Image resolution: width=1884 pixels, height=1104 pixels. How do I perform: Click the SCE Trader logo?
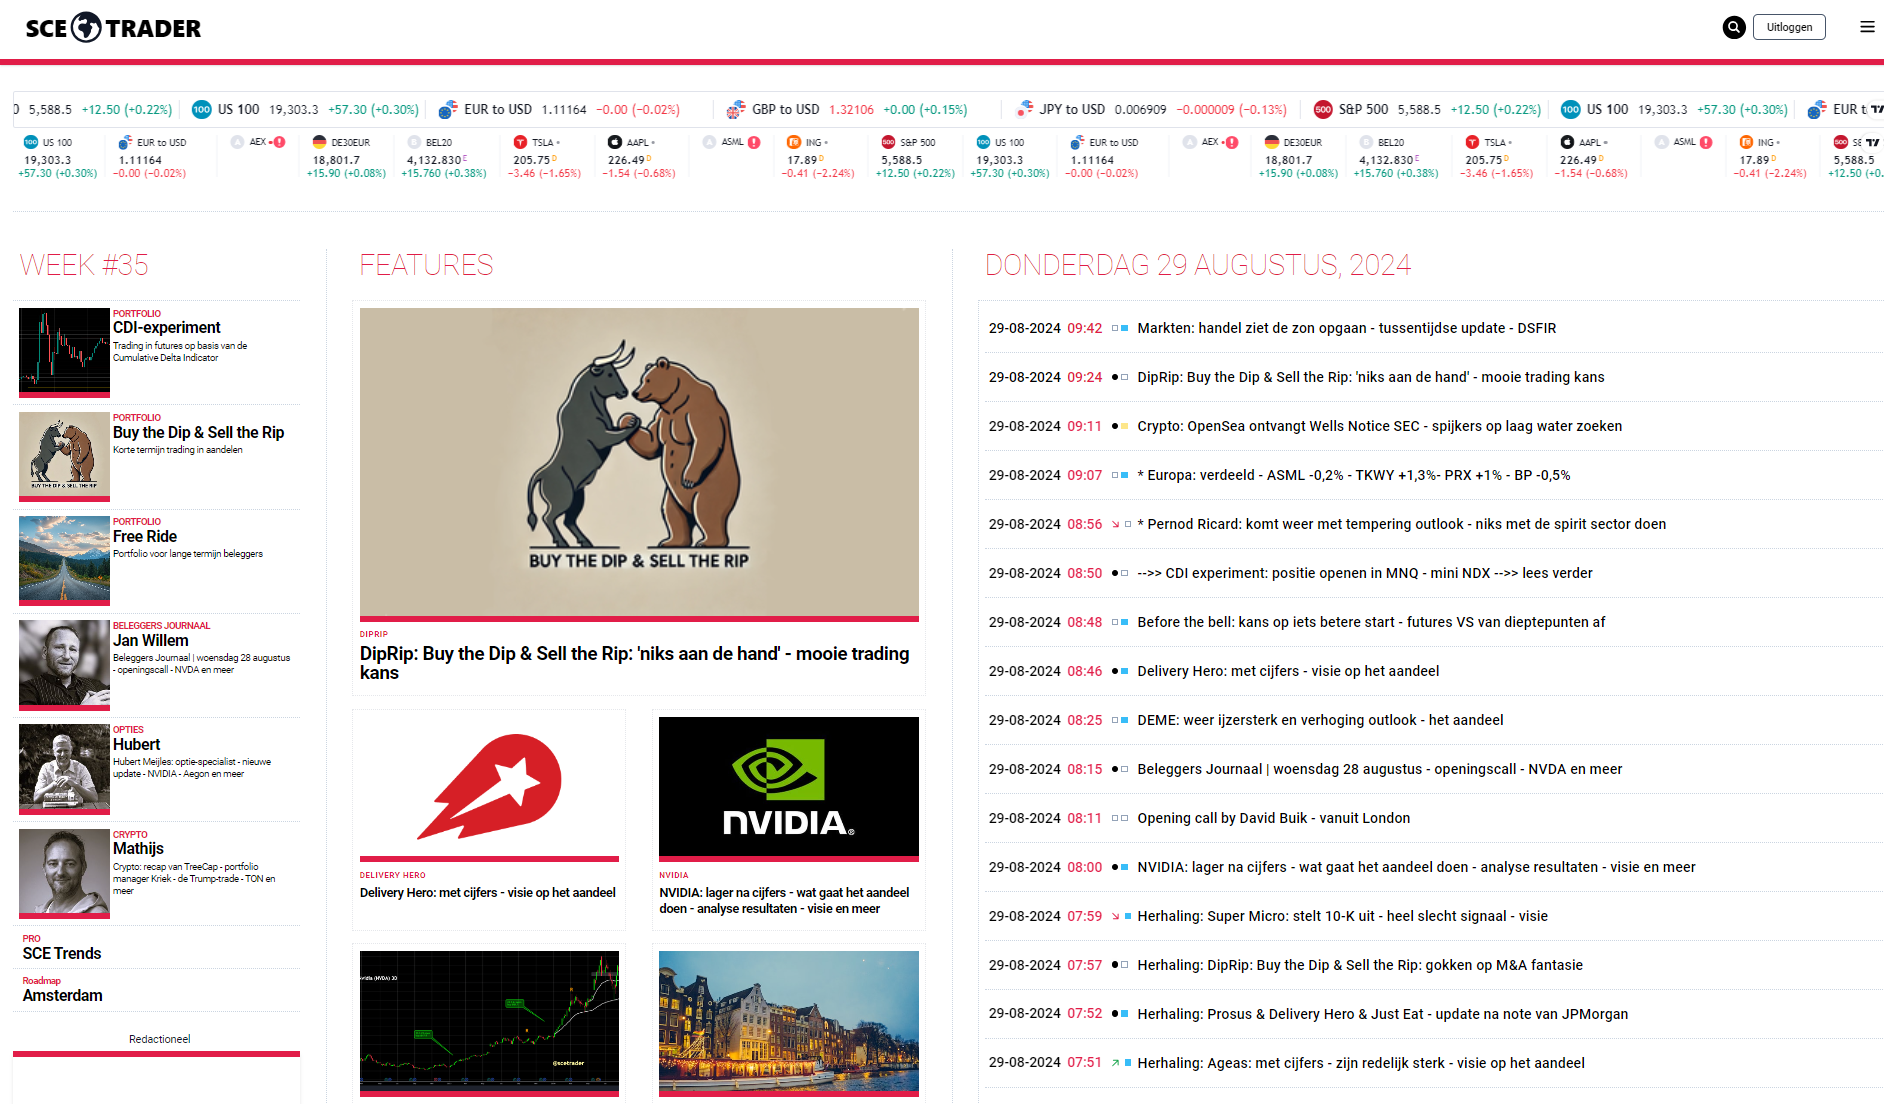[113, 28]
